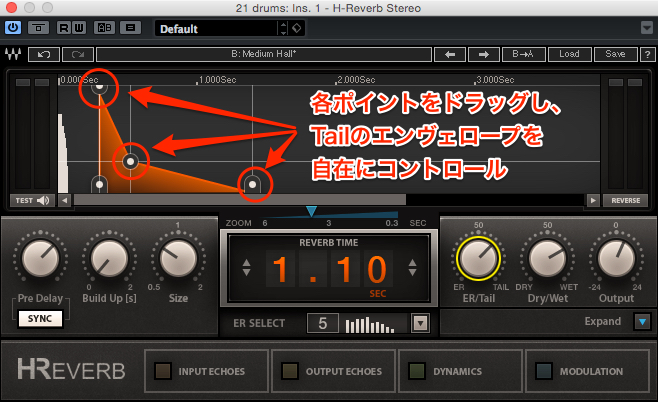Click the HReverb logo text
The width and height of the screenshot is (658, 402).
pos(71,370)
